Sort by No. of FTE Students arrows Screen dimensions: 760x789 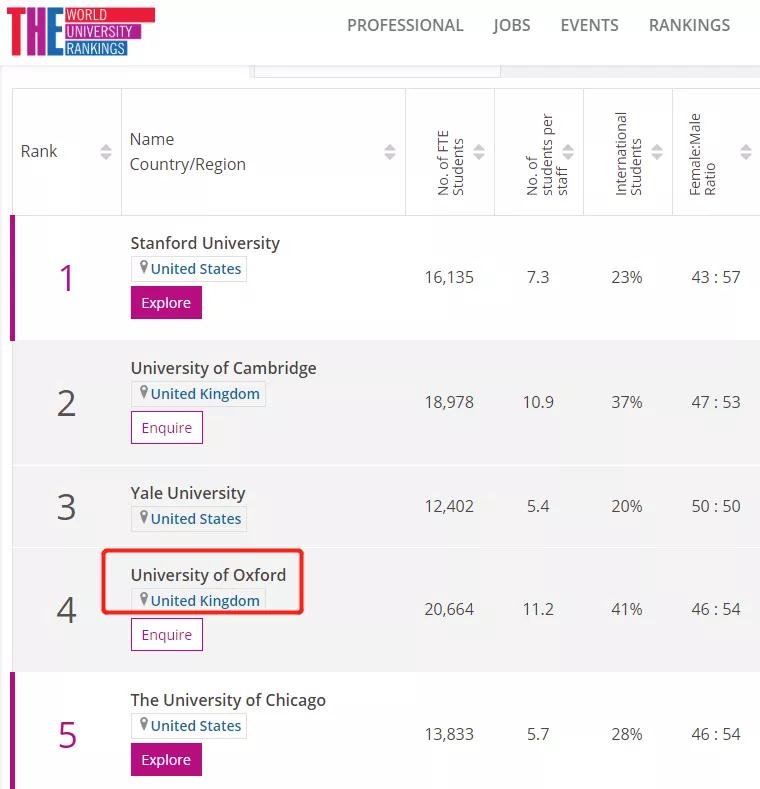[x=479, y=152]
